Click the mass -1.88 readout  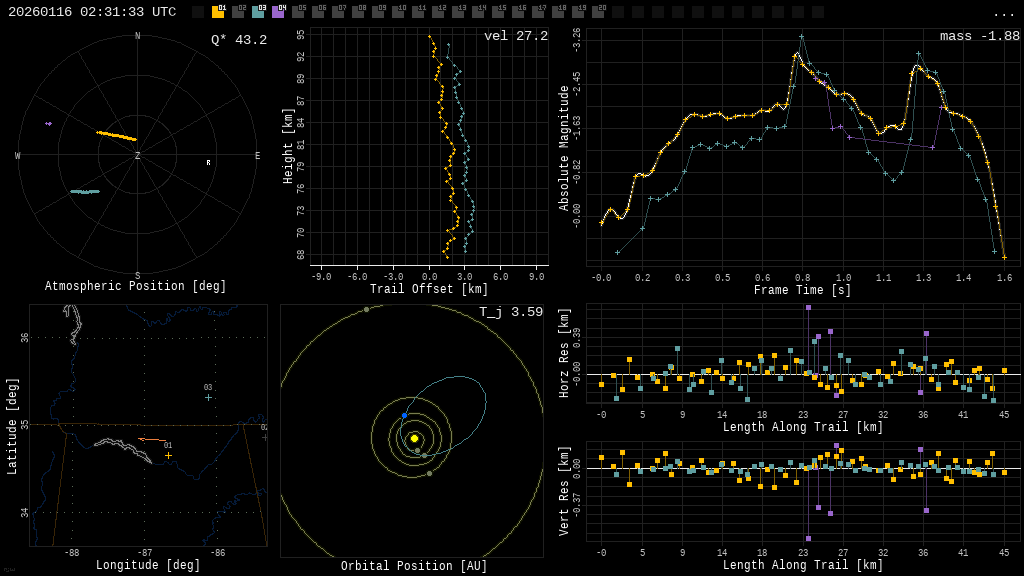[x=979, y=36]
